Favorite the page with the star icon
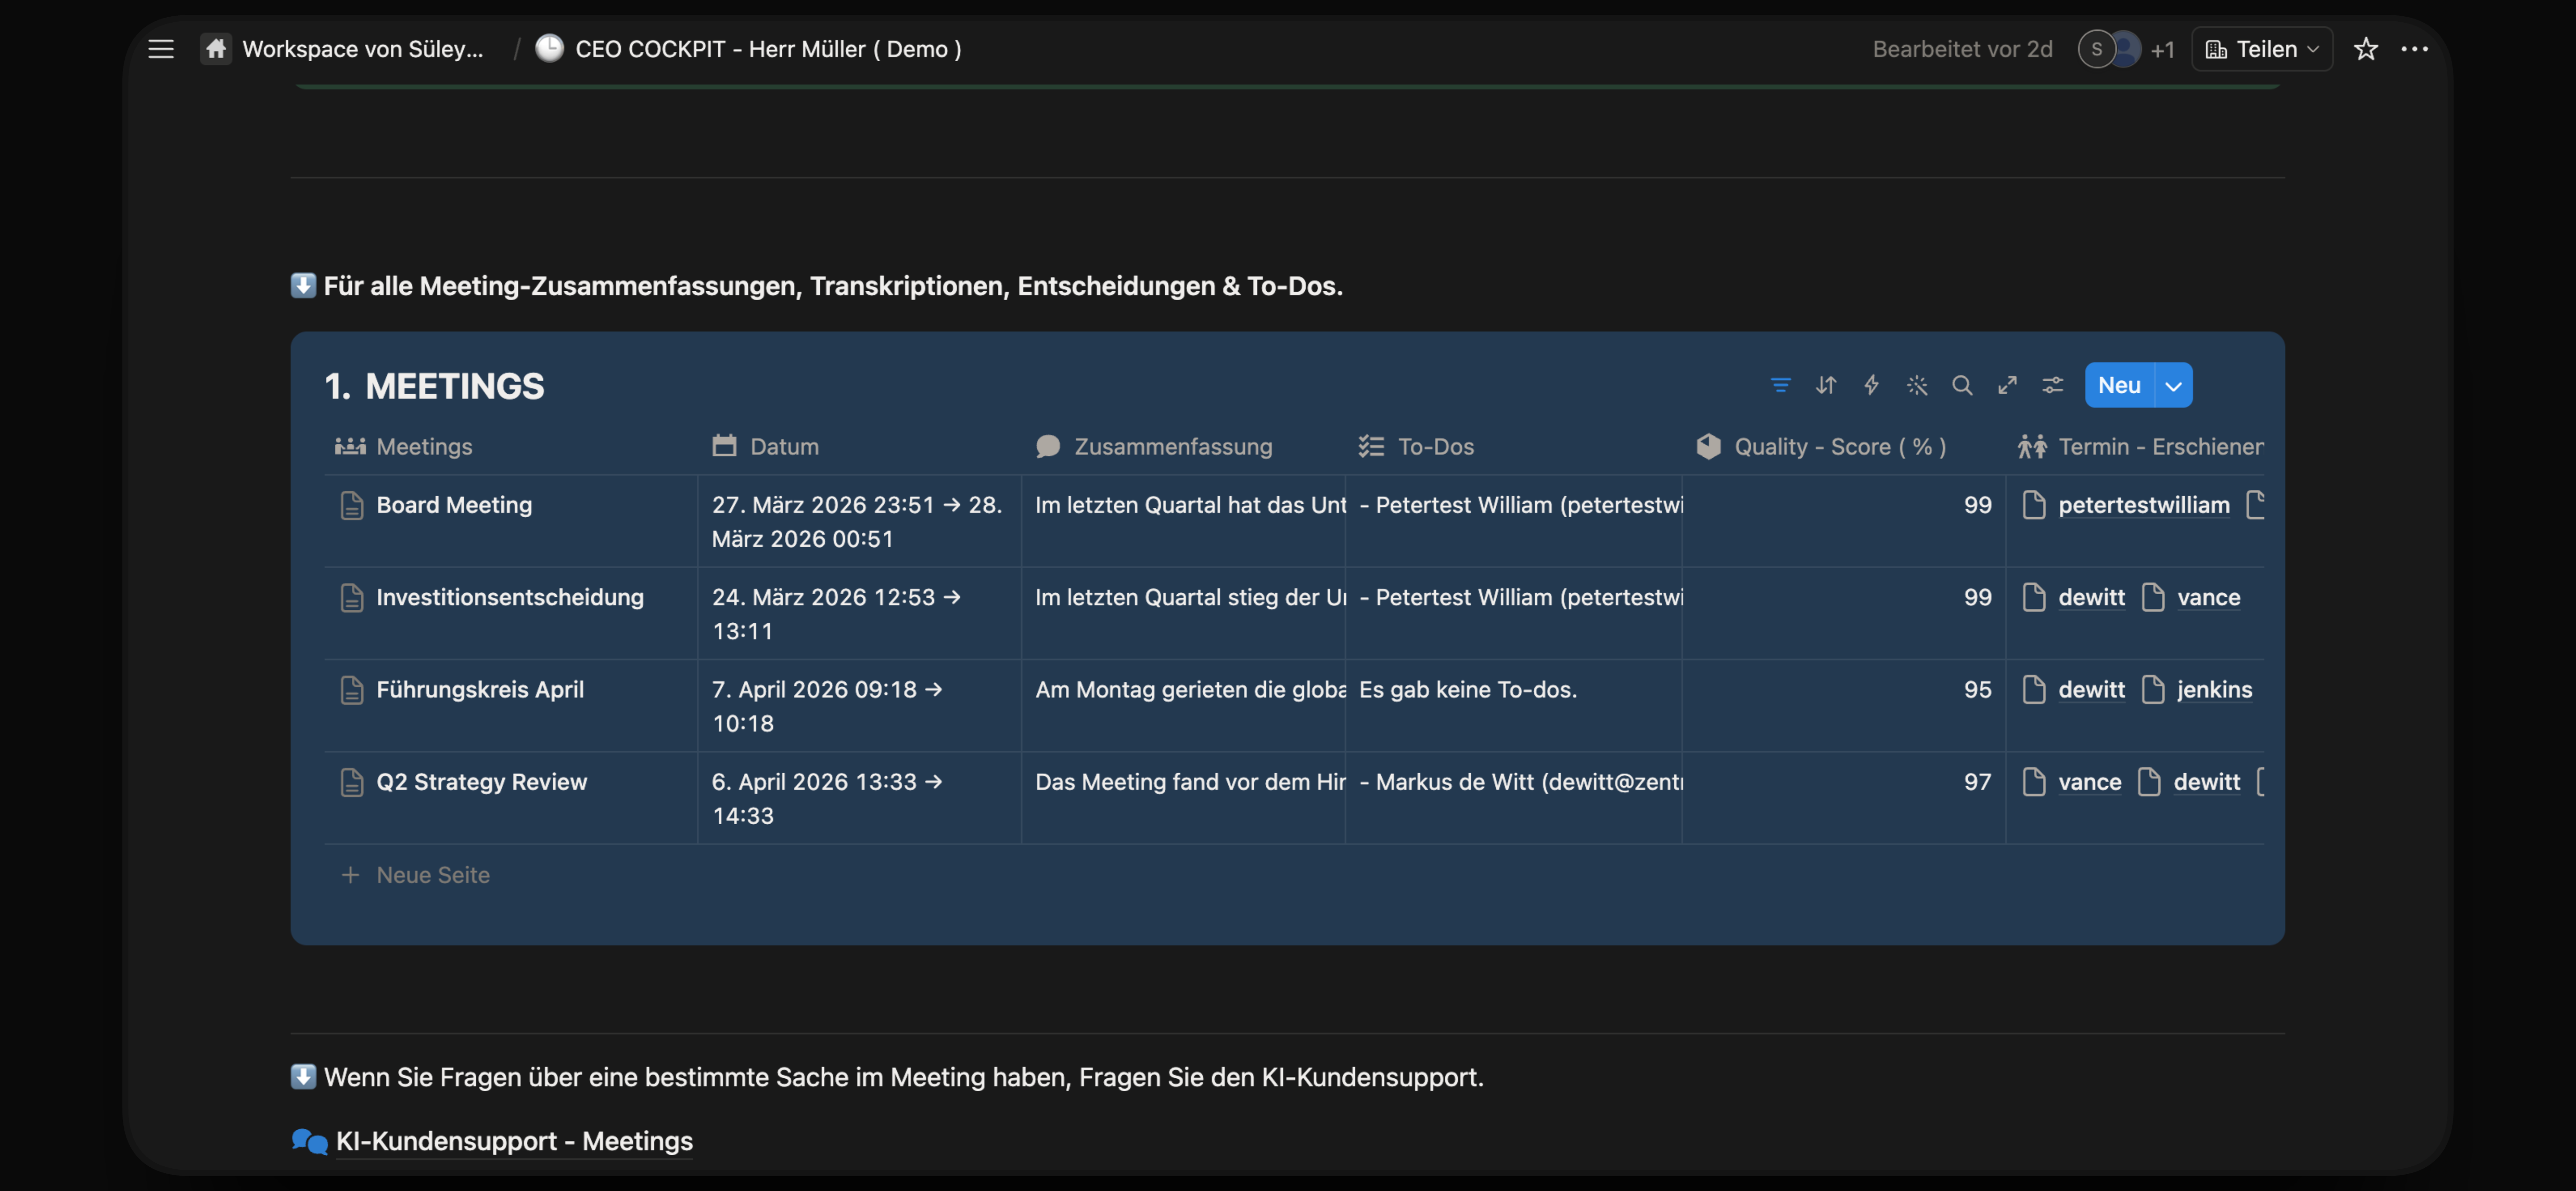 pyautogui.click(x=2365, y=49)
